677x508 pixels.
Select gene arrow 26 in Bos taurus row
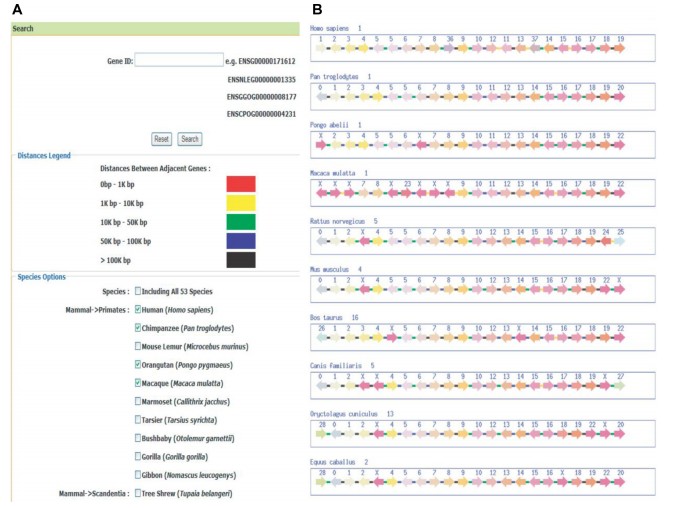tap(320, 338)
